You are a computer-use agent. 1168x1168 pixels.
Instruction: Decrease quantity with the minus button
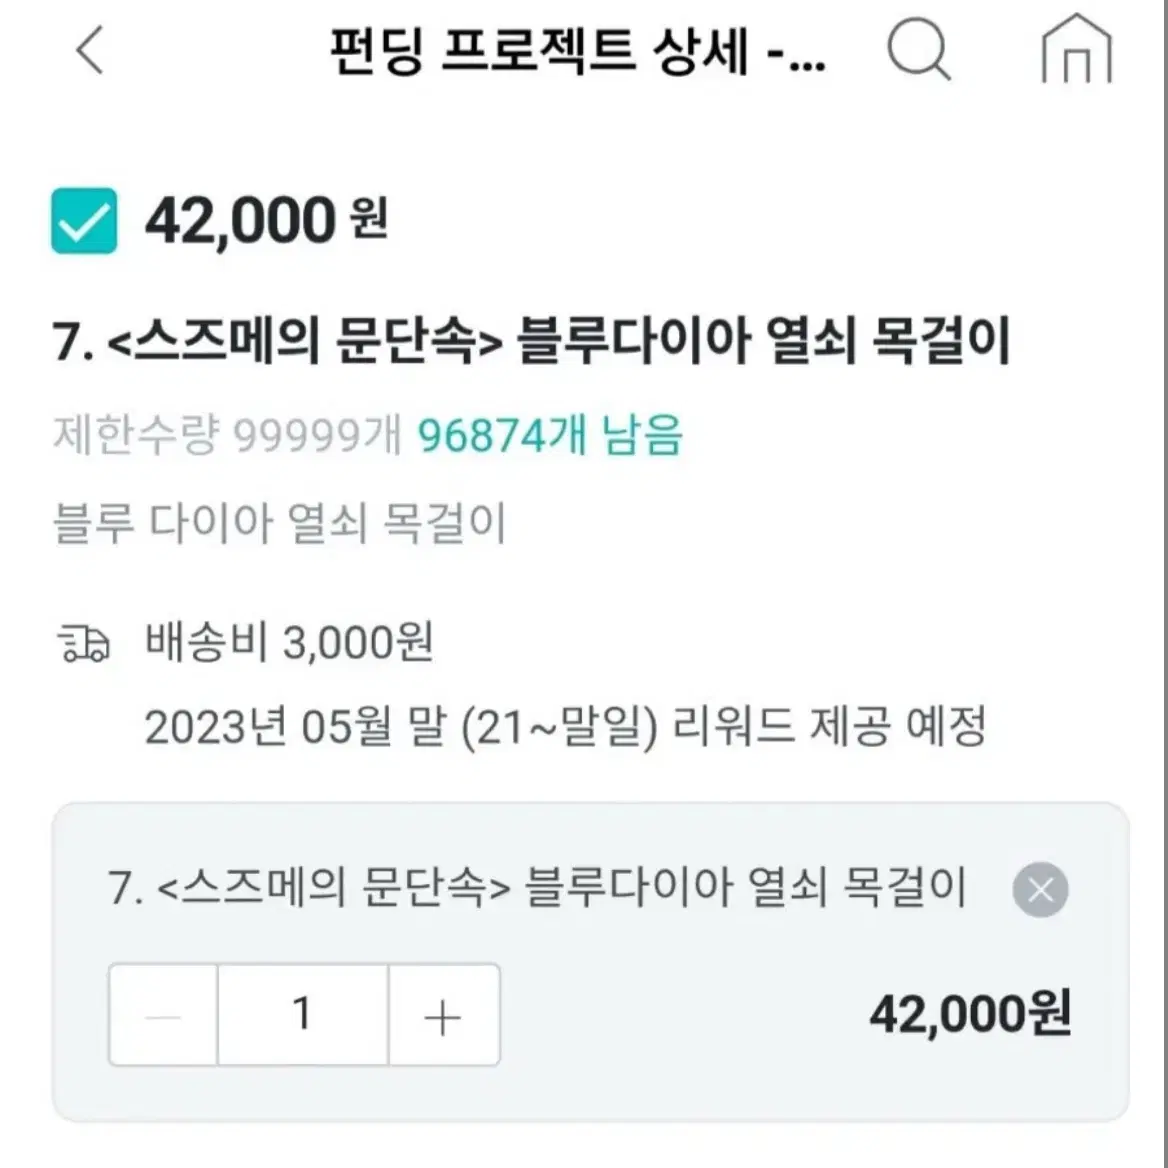163,1015
